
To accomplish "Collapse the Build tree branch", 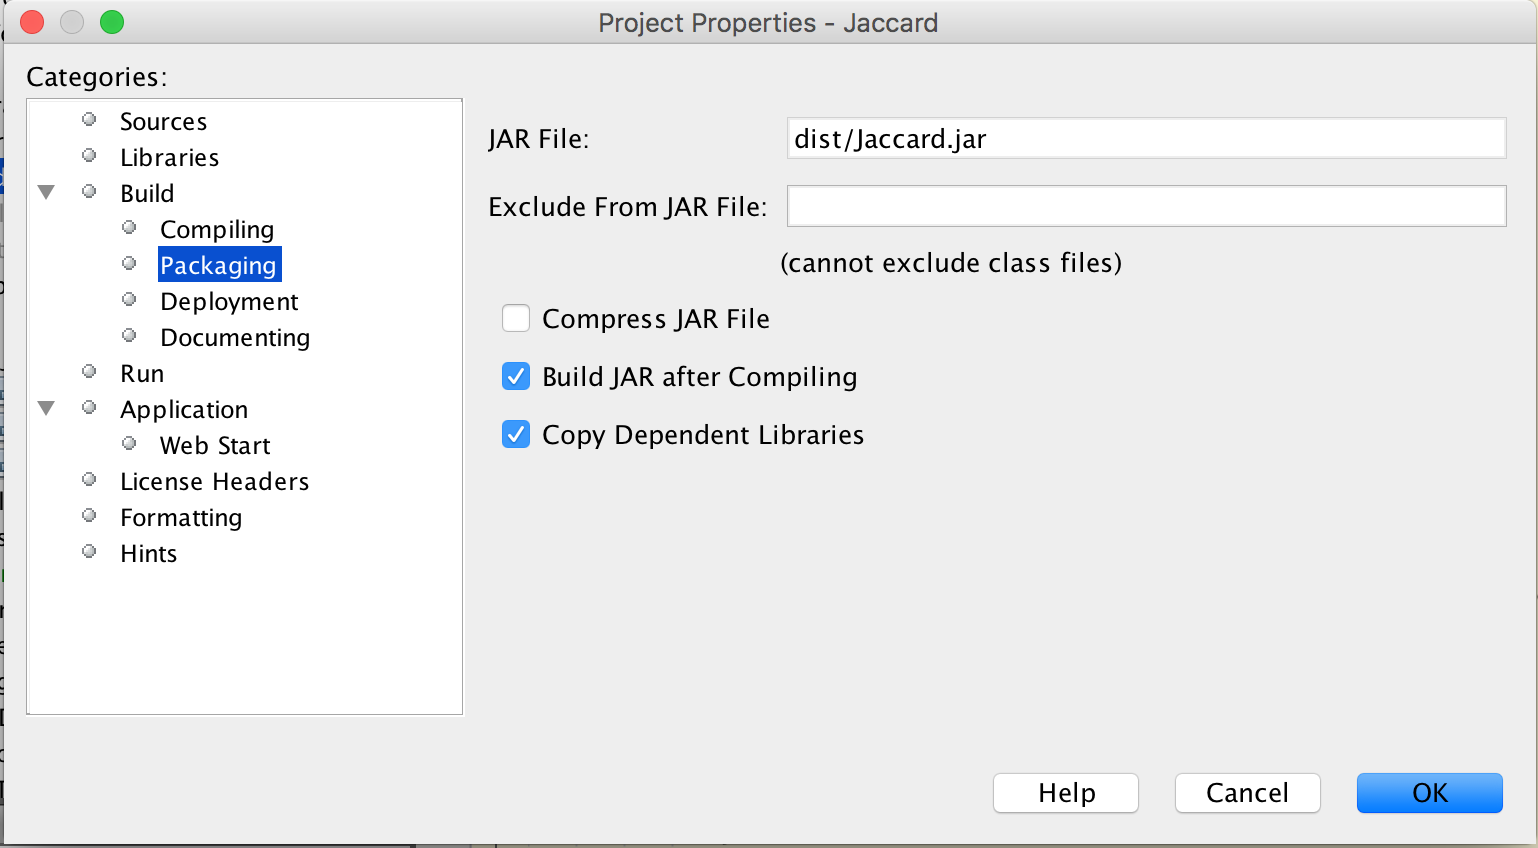I will click(x=45, y=192).
